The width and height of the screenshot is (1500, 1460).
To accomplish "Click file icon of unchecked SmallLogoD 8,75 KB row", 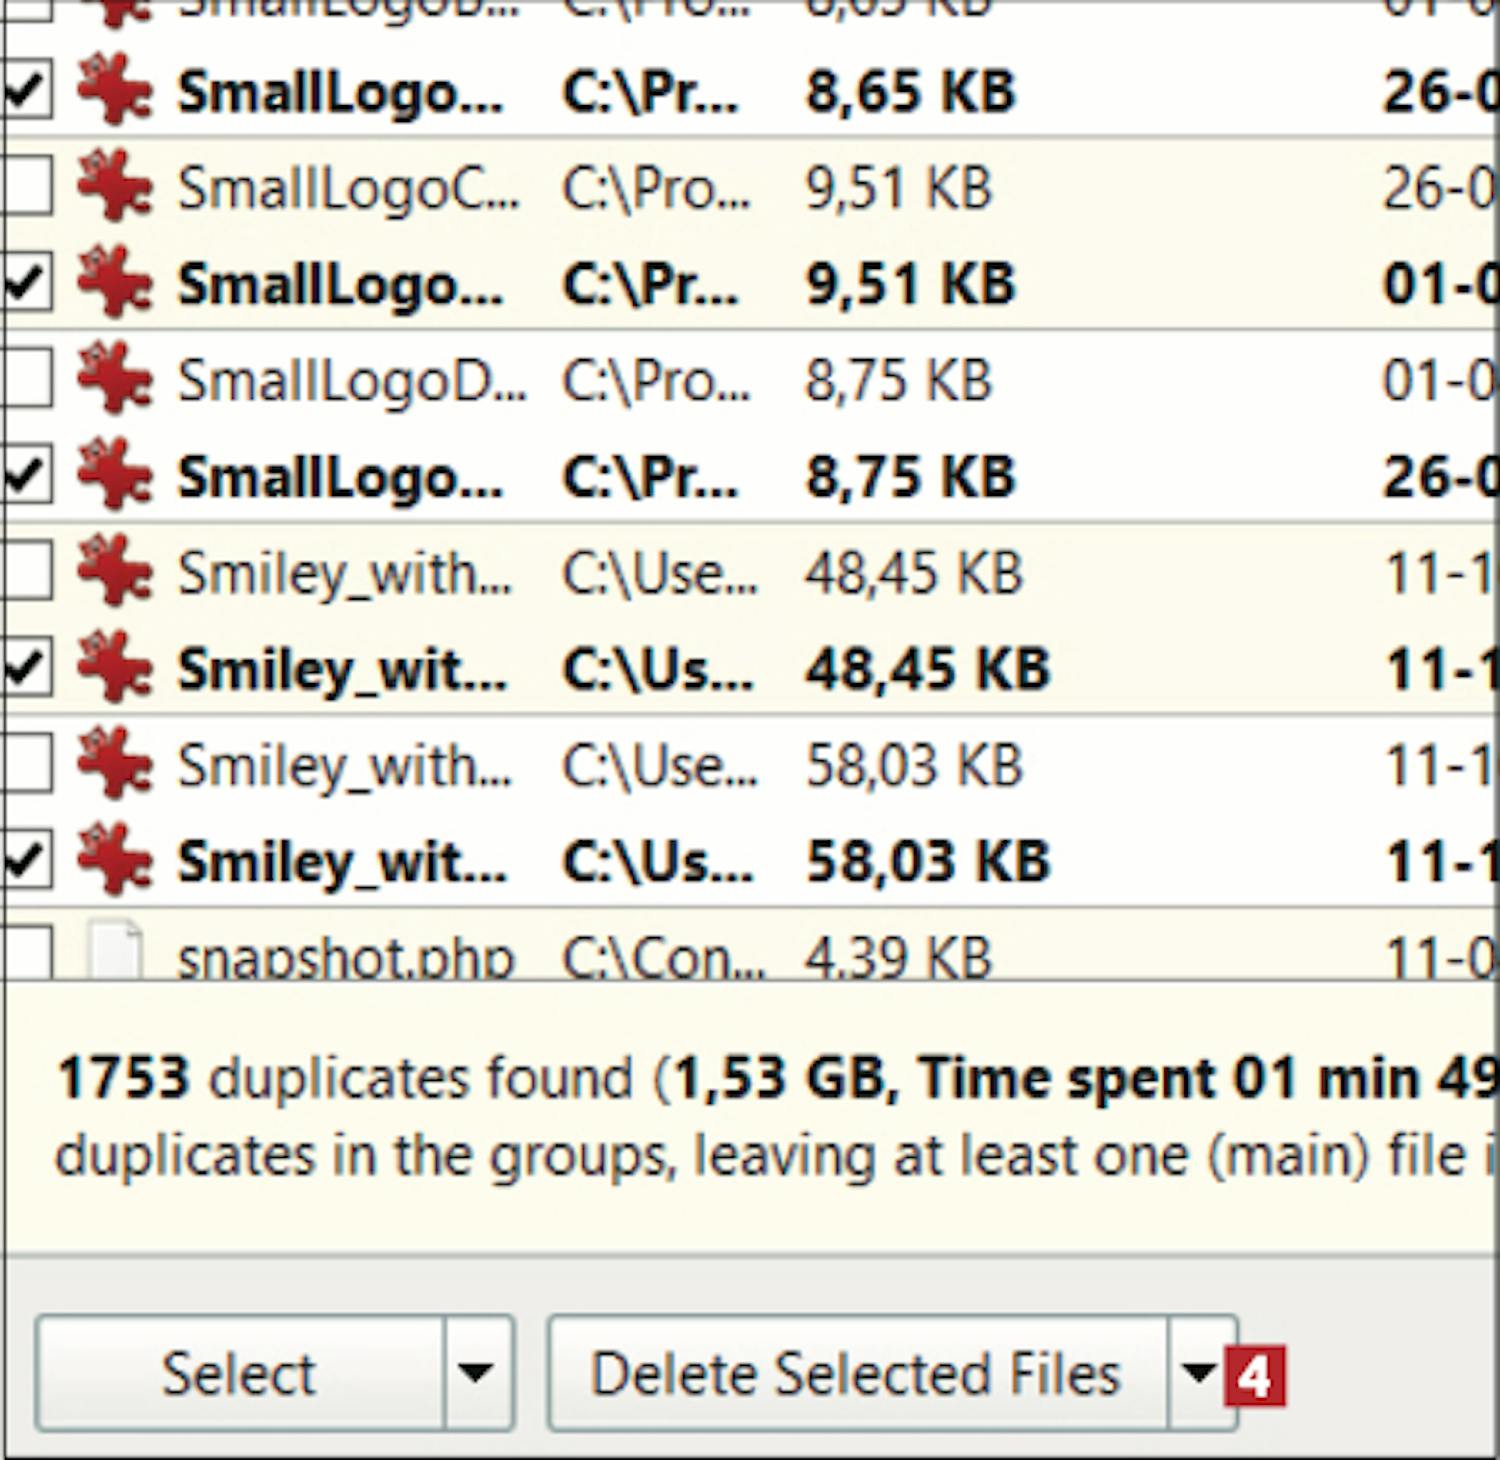I will point(114,378).
